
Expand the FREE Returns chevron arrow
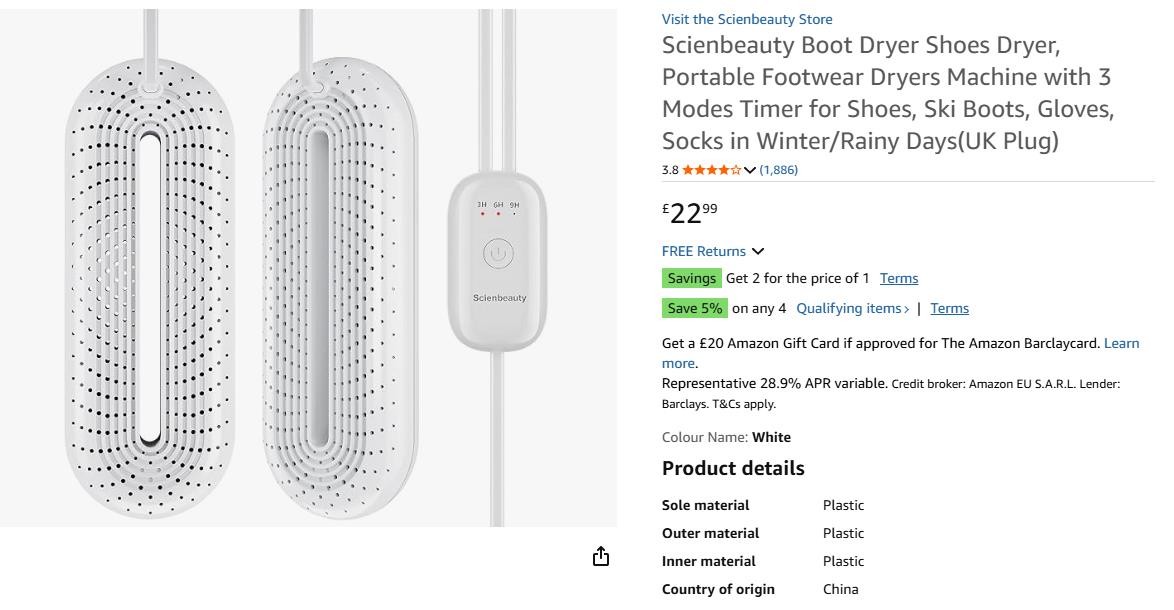[x=758, y=251]
